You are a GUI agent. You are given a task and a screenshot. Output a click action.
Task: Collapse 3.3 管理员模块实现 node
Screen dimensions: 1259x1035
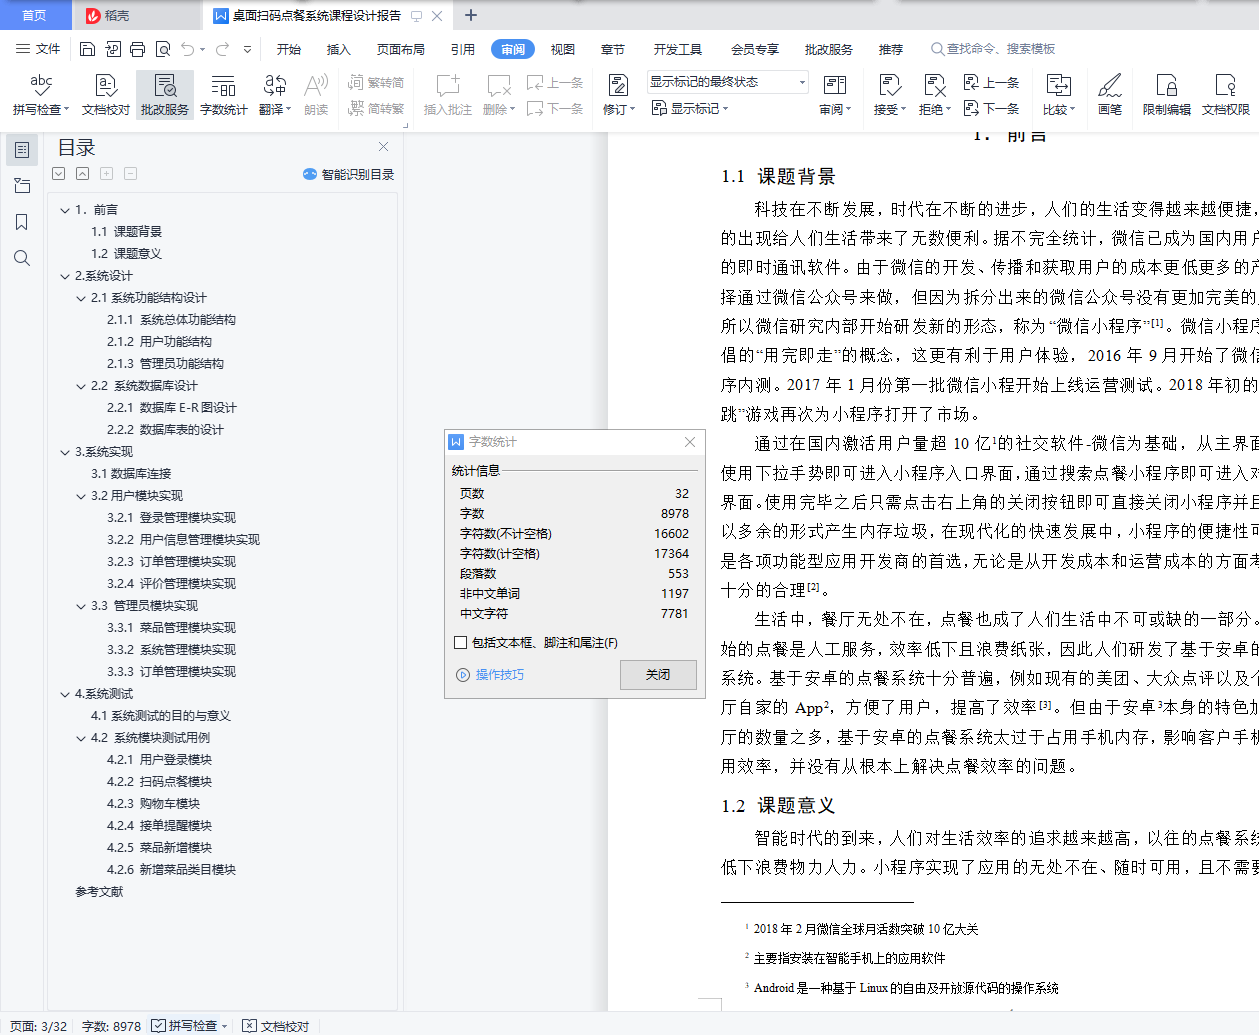[x=81, y=606]
